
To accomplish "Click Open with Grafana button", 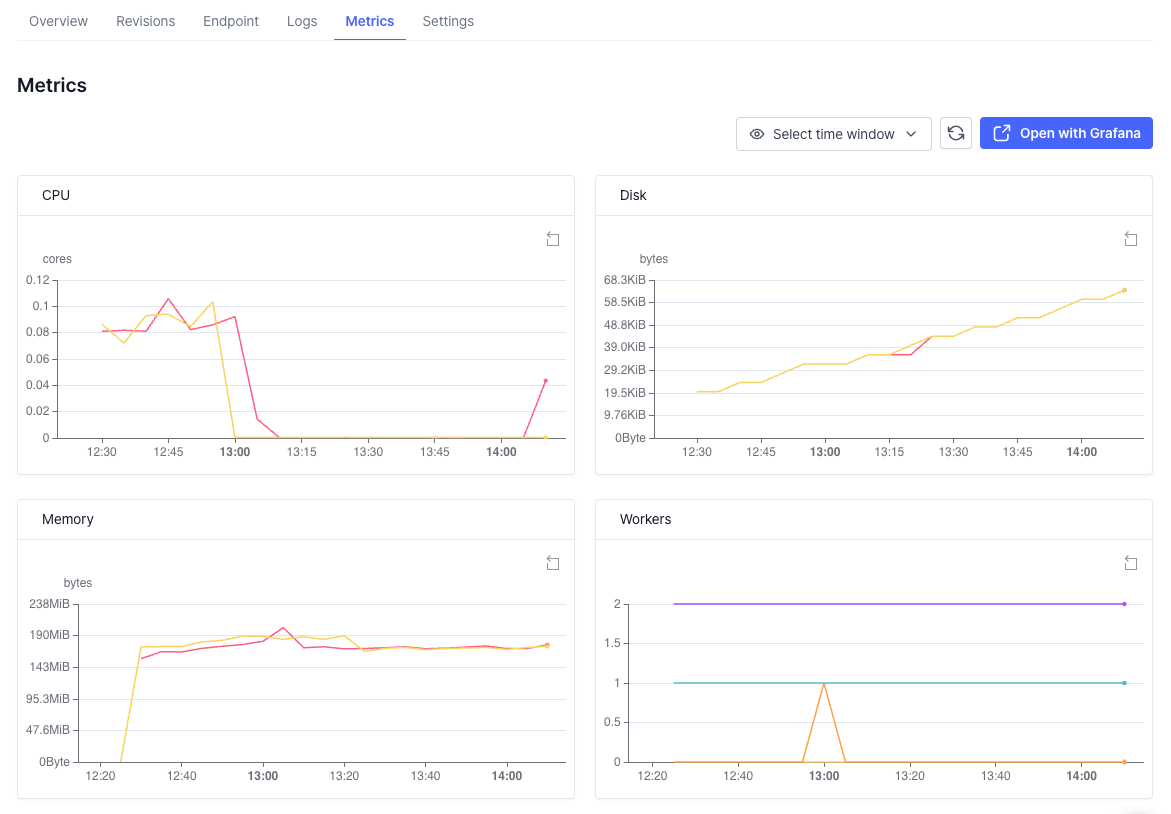I will tap(1066, 133).
